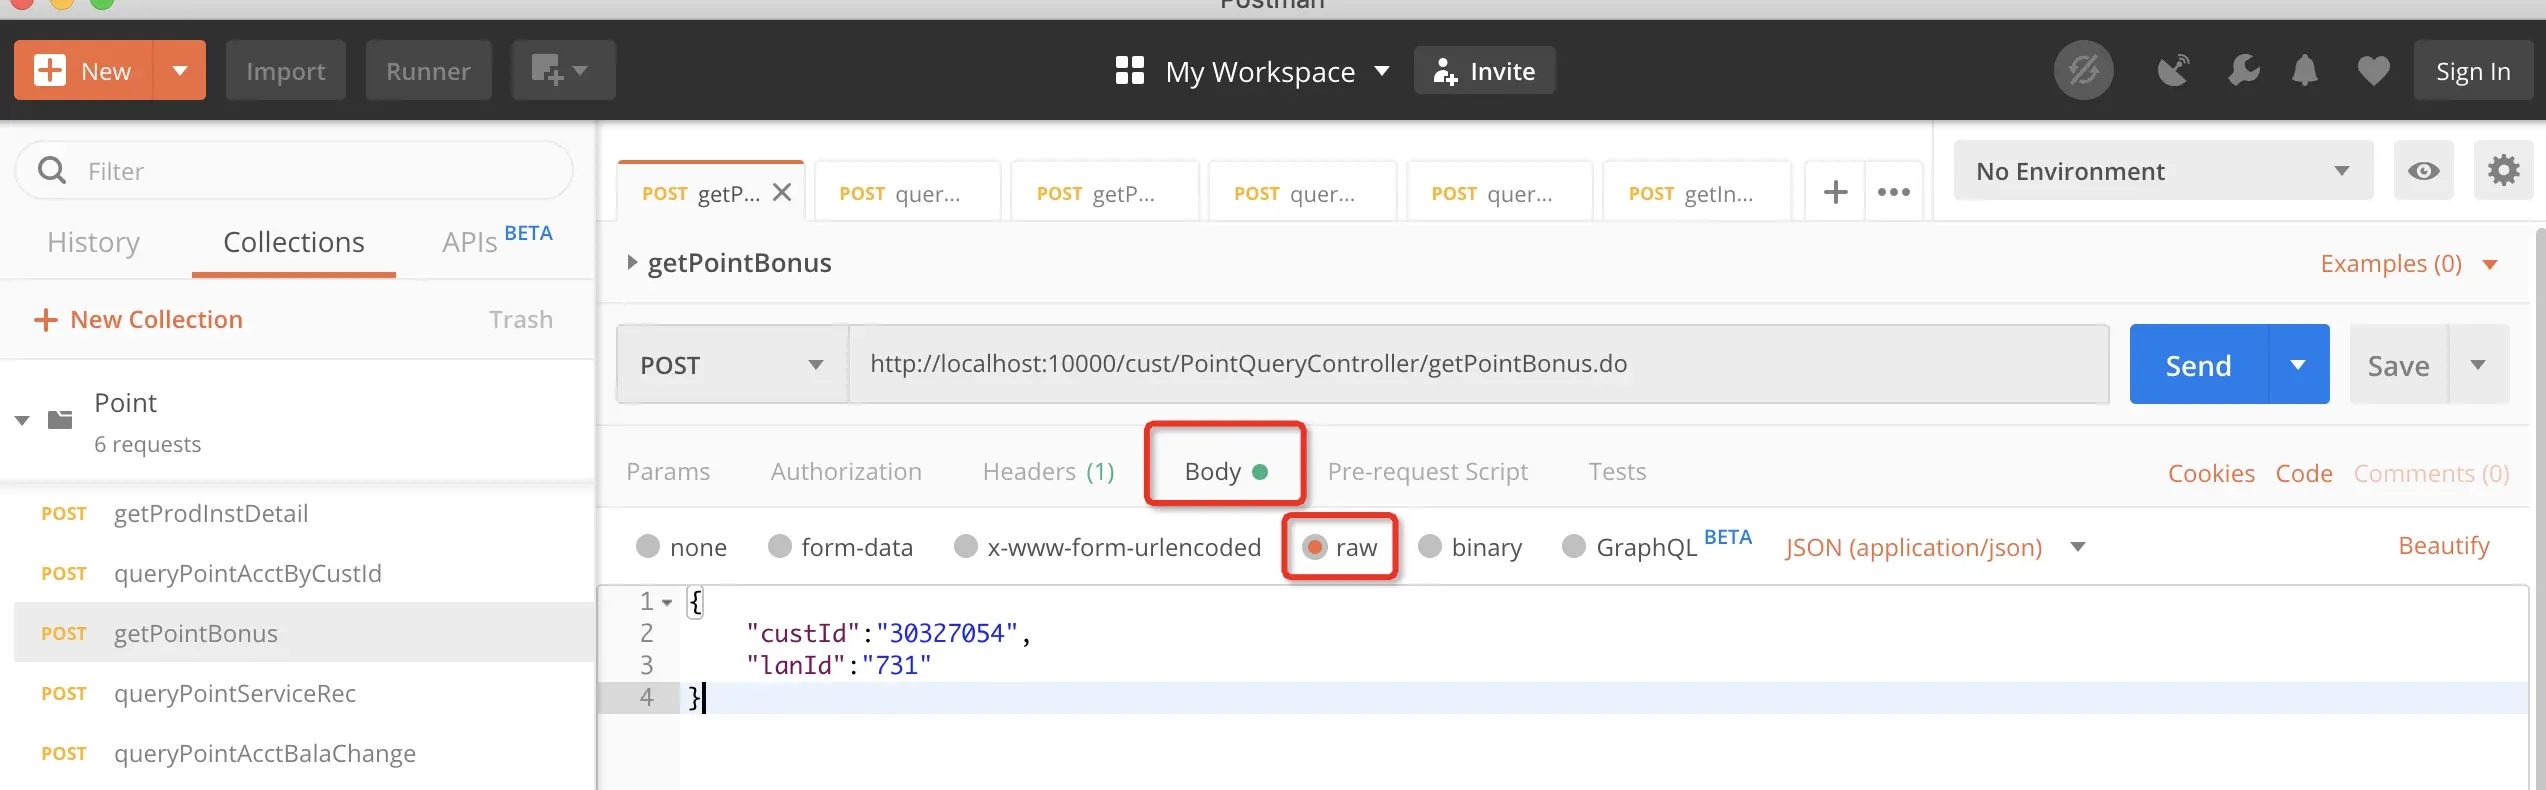This screenshot has height=790, width=2546.
Task: Click the Invite button
Action: coord(1484,71)
